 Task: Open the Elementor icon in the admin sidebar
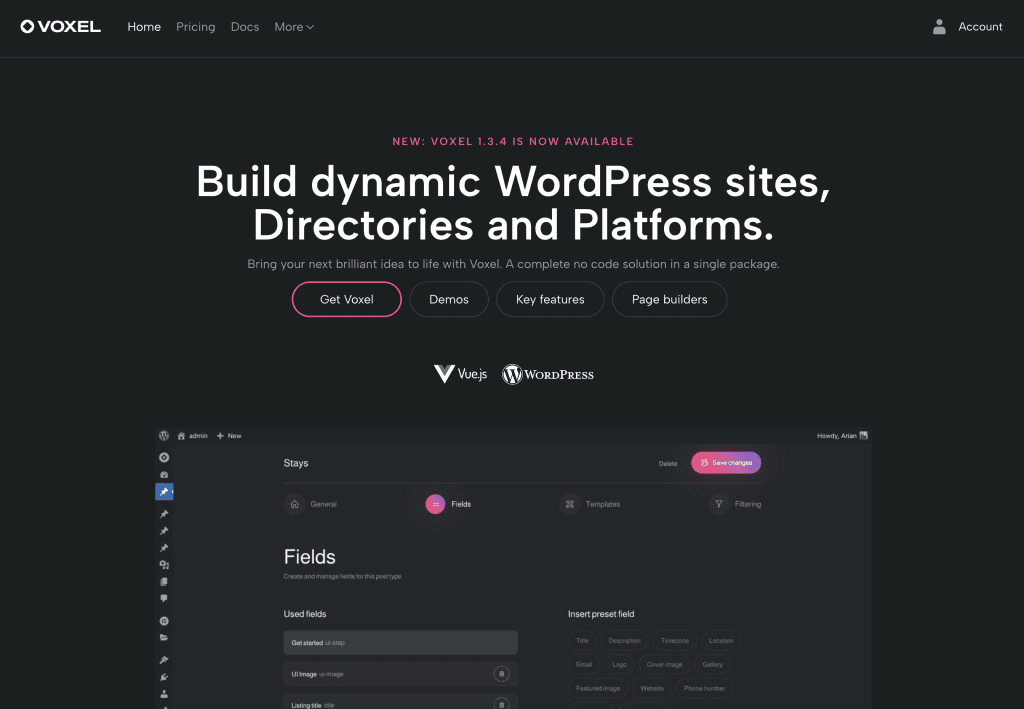164,621
